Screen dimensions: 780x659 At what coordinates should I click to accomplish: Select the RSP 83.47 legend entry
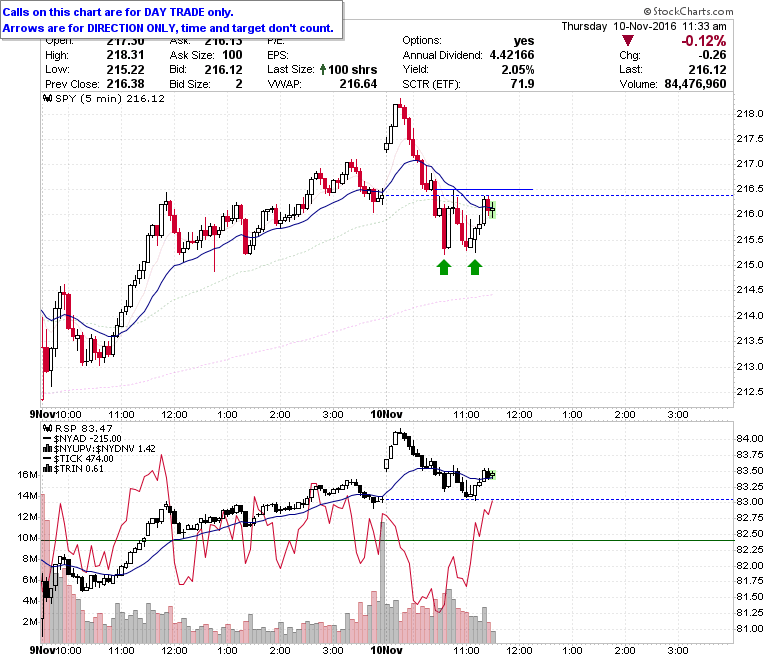[84, 428]
